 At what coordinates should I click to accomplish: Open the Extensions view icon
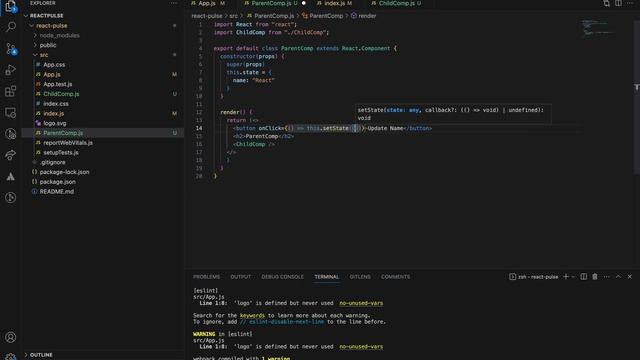pos(11,91)
